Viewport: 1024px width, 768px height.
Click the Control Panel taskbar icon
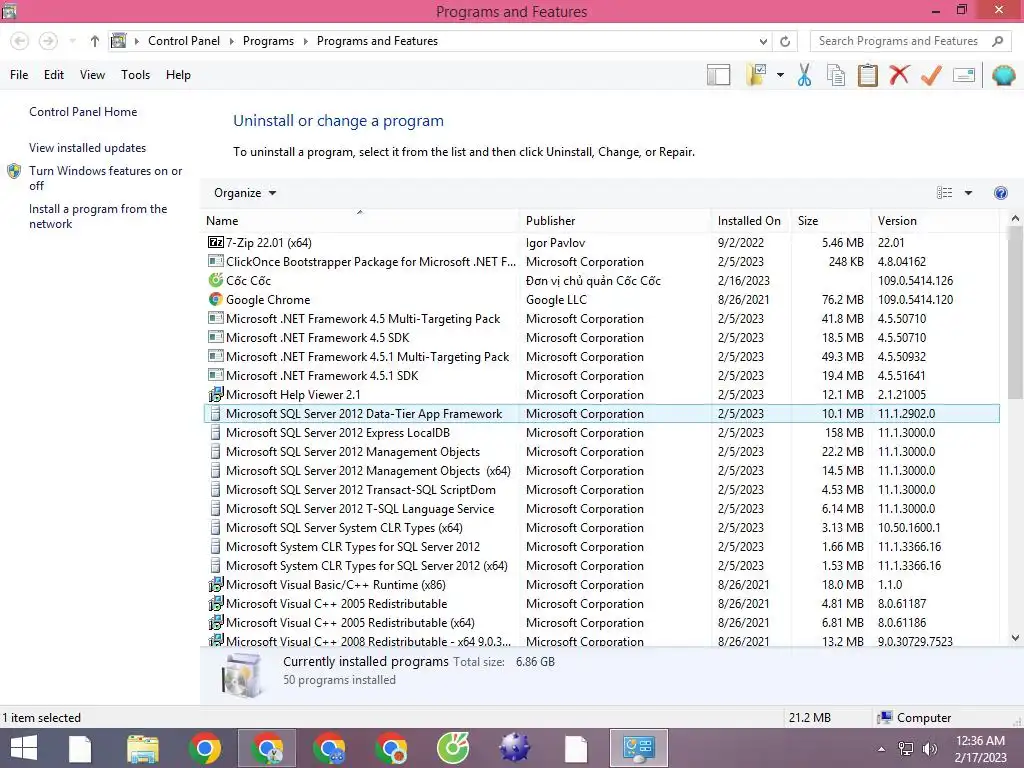tap(638, 748)
